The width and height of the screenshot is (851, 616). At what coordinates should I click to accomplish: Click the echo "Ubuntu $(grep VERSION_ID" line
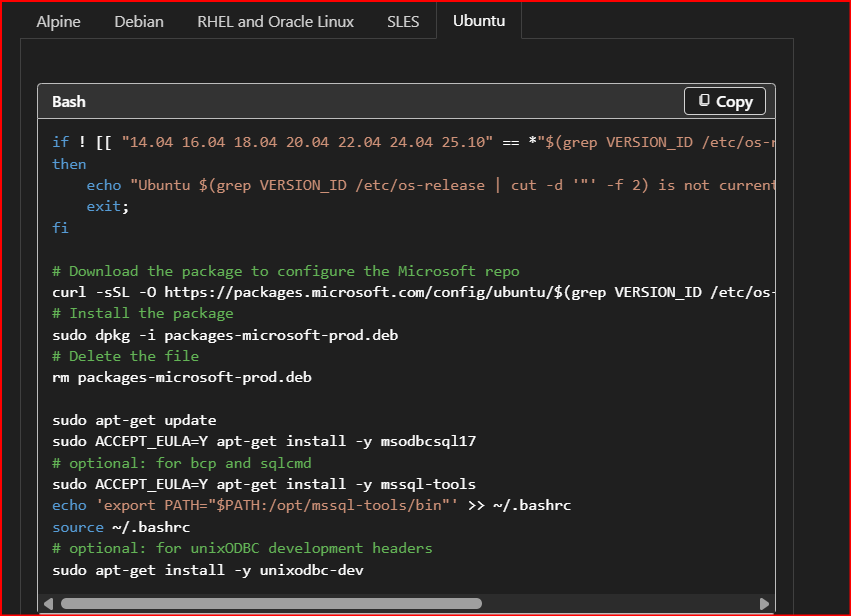point(431,186)
